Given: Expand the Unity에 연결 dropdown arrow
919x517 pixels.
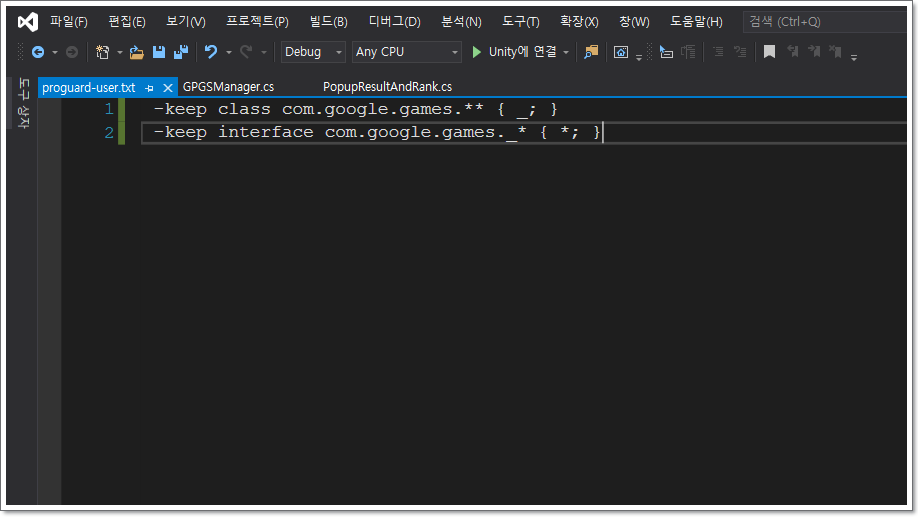Looking at the screenshot, I should point(566,53).
